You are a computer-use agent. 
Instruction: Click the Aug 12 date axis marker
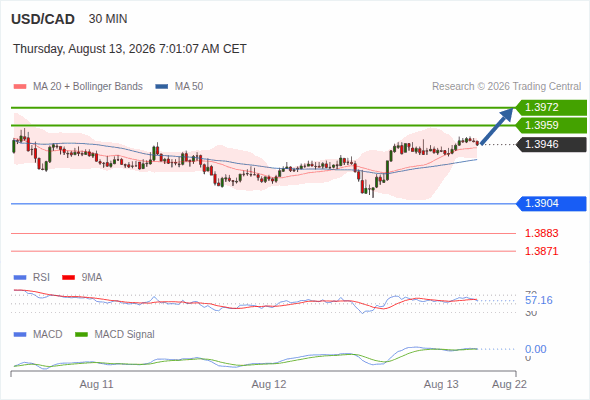click(269, 385)
